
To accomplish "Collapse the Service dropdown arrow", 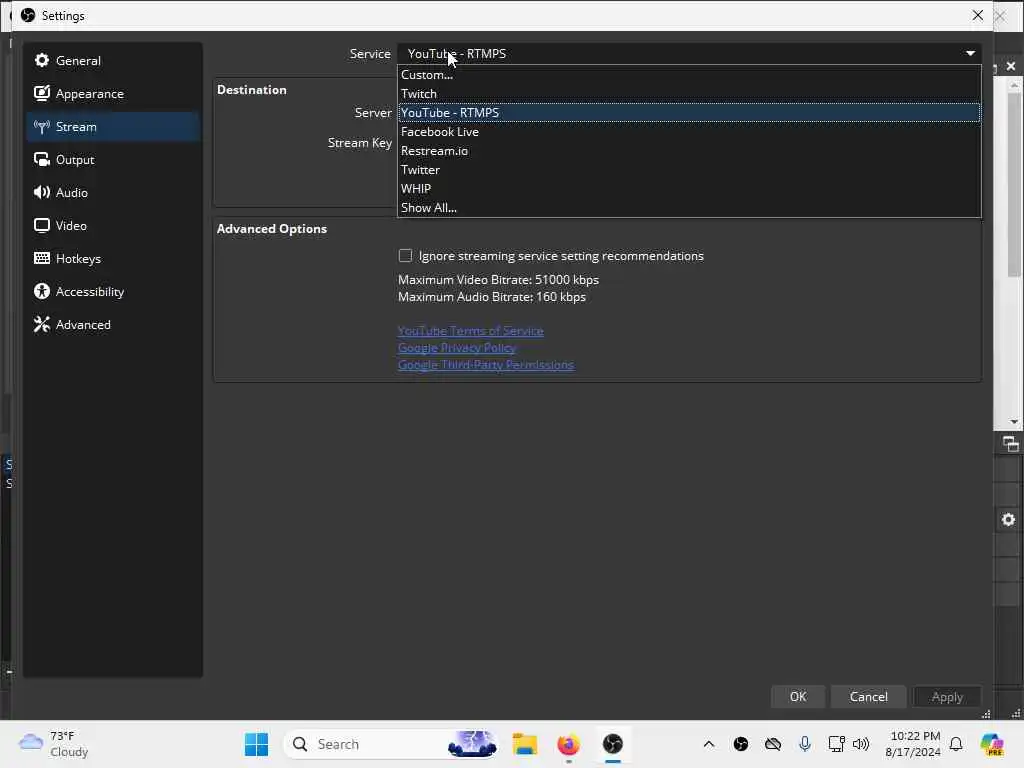I will [970, 54].
